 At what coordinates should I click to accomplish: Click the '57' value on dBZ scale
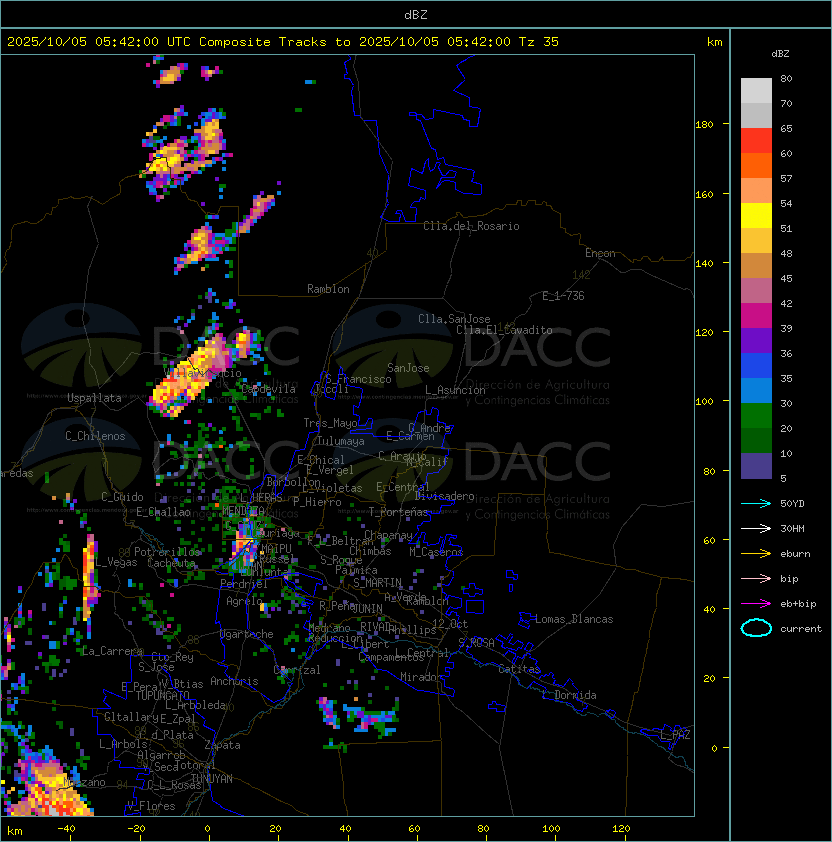[786, 178]
